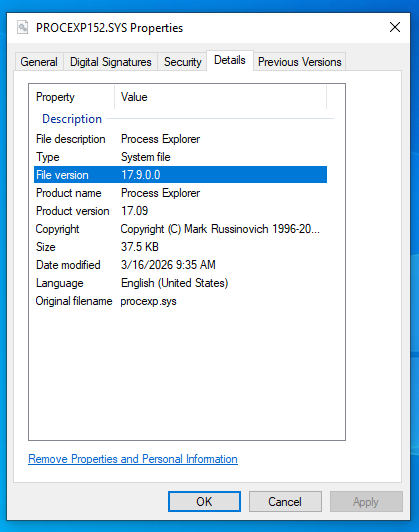This screenshot has height=532, width=419.
Task: Click the 3/16/2026 9:35 AM value
Action: coord(168,265)
